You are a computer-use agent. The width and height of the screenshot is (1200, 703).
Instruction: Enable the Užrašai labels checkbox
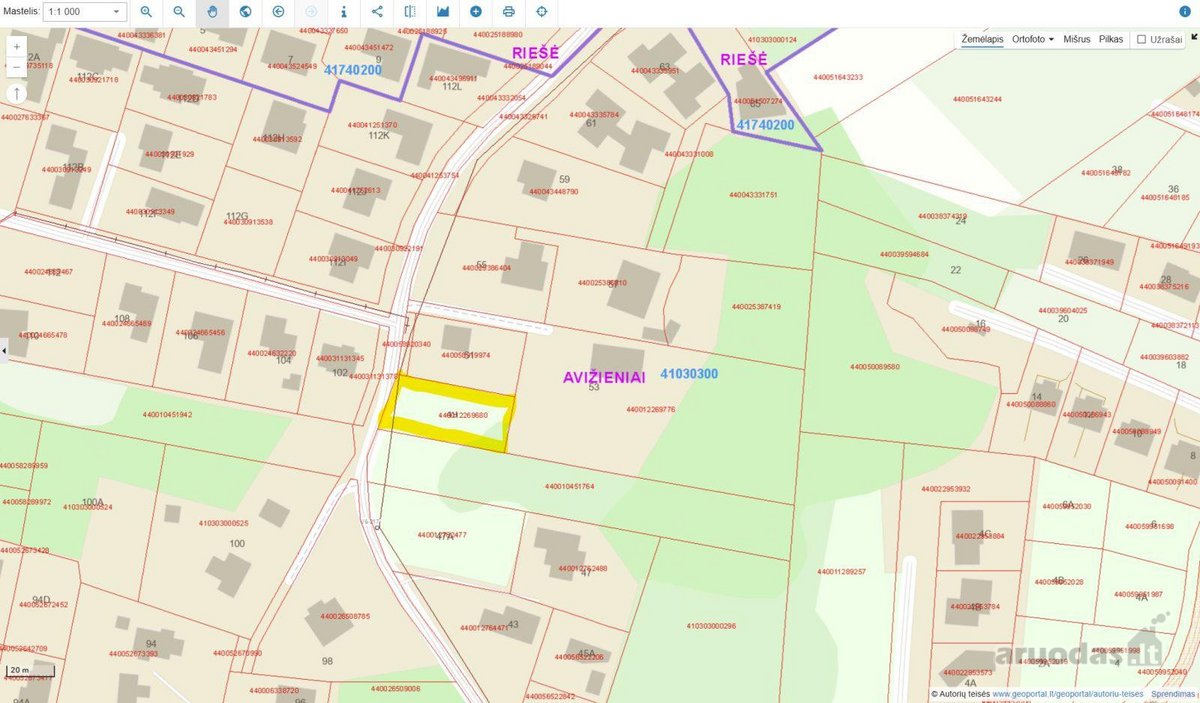(x=1141, y=39)
